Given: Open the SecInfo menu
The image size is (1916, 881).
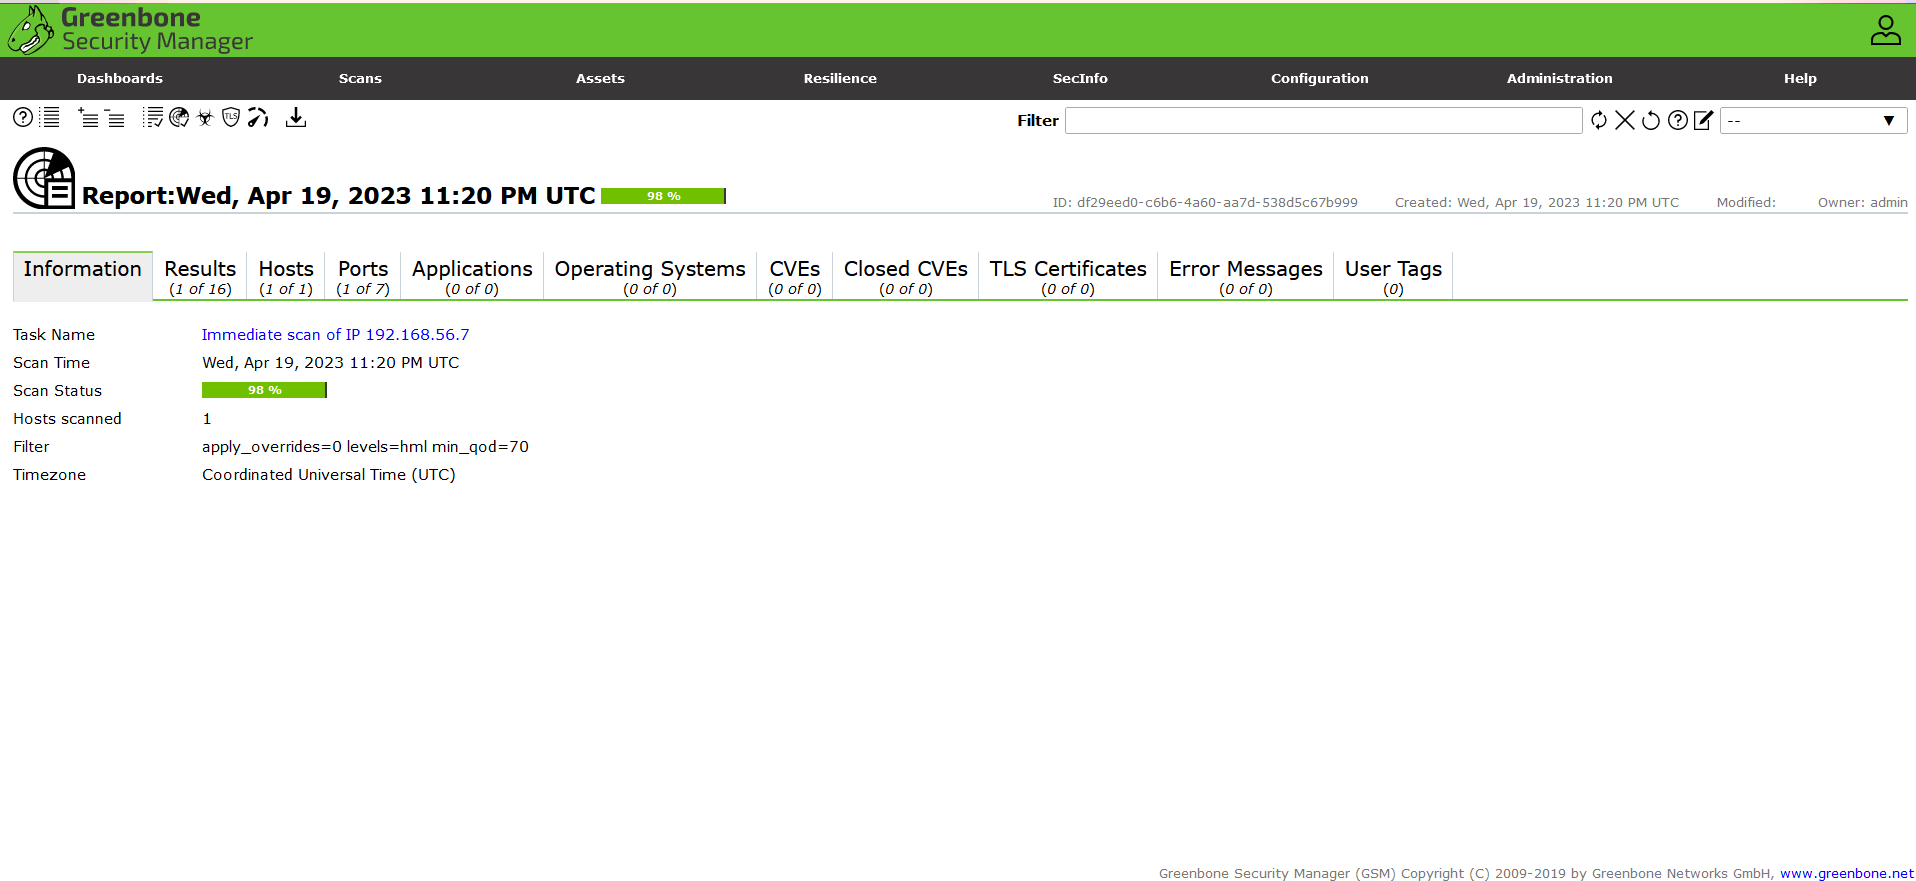Looking at the screenshot, I should [x=1080, y=78].
